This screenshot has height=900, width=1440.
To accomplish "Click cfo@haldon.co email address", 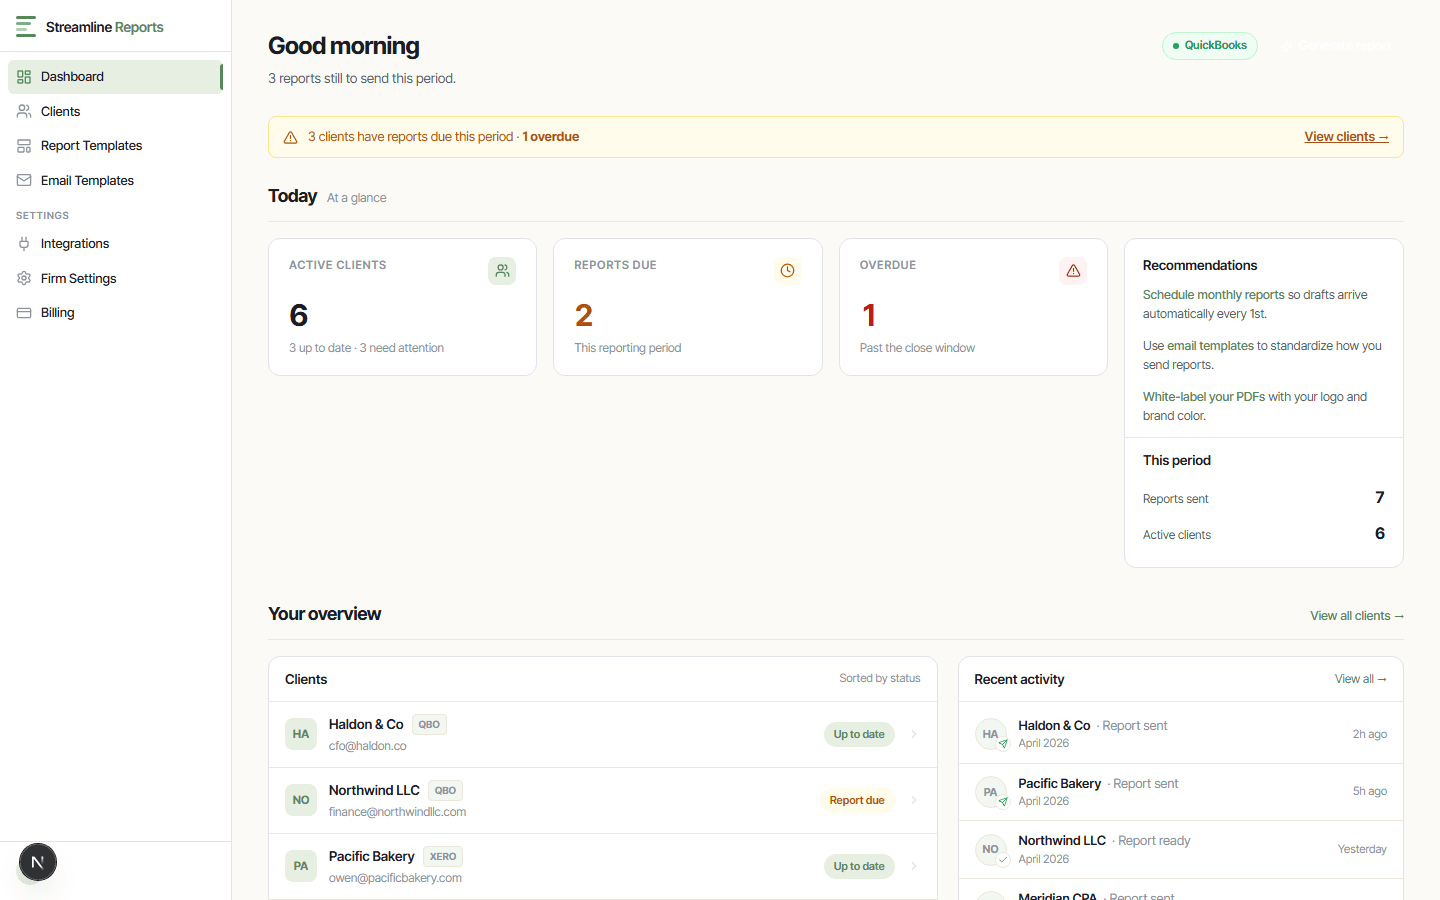I will point(368,746).
